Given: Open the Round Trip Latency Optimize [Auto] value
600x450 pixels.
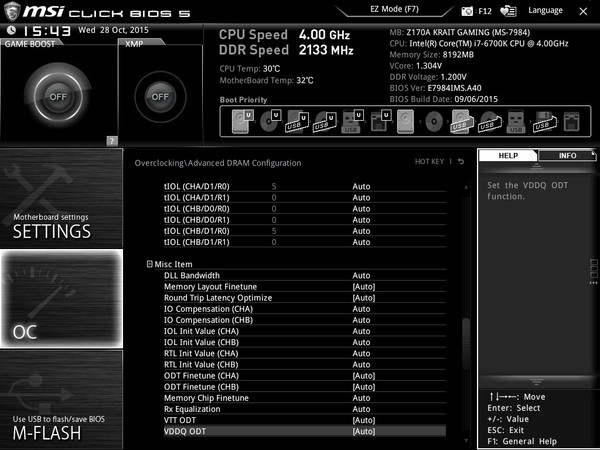Looking at the screenshot, I should point(364,298).
